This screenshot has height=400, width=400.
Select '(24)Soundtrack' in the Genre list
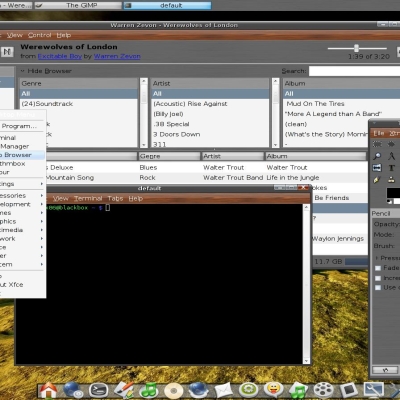pyautogui.click(x=79, y=104)
